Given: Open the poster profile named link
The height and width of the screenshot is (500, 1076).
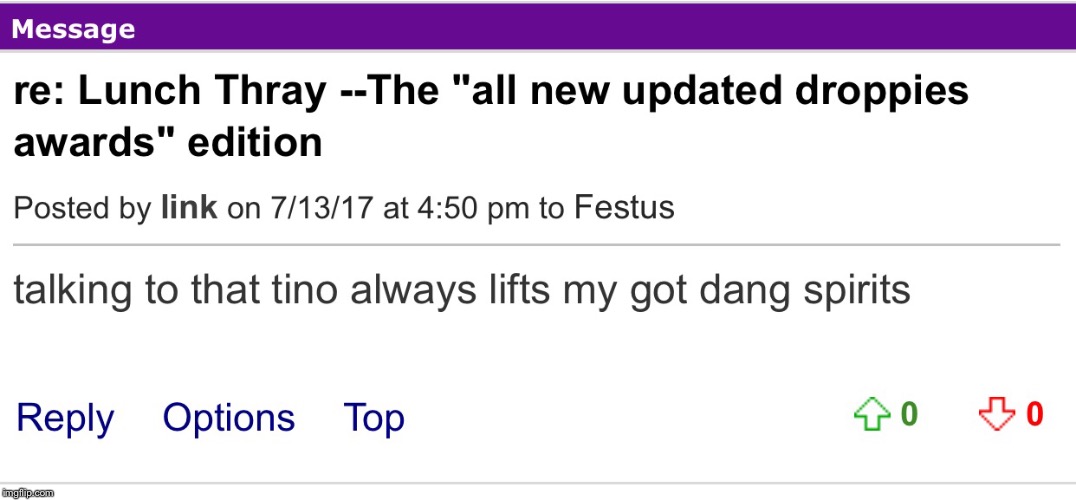Looking at the screenshot, I should pos(189,208).
